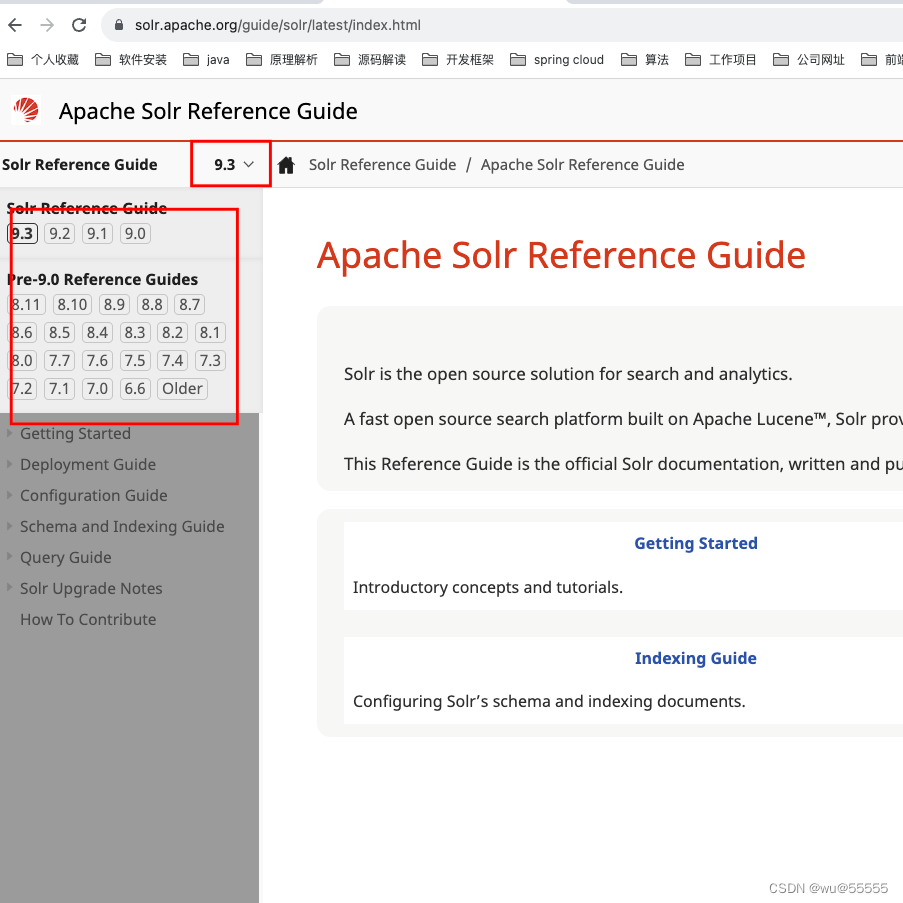
Task: Select the Older versions option
Action: (x=182, y=388)
